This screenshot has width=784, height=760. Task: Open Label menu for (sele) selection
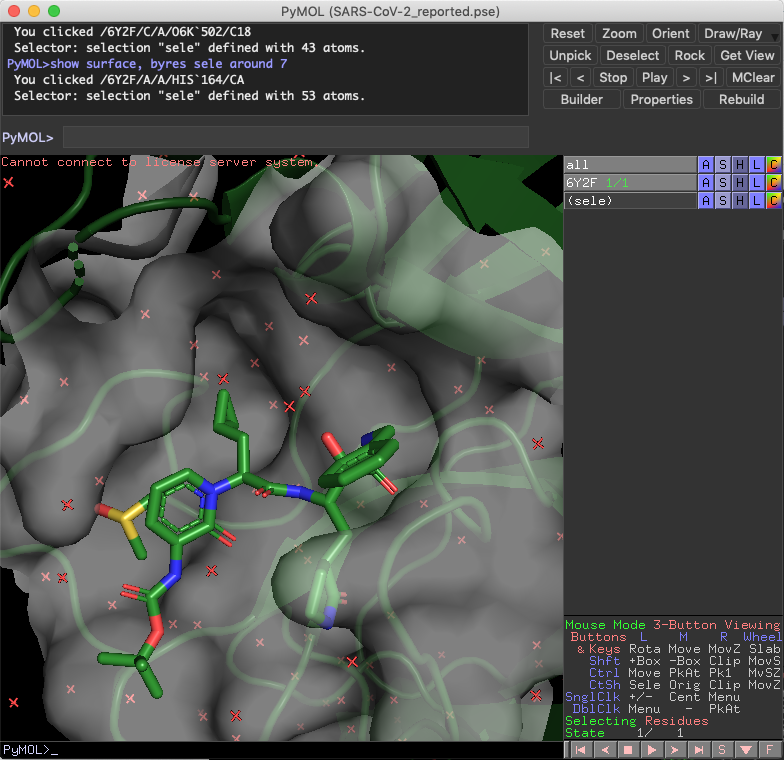(756, 200)
